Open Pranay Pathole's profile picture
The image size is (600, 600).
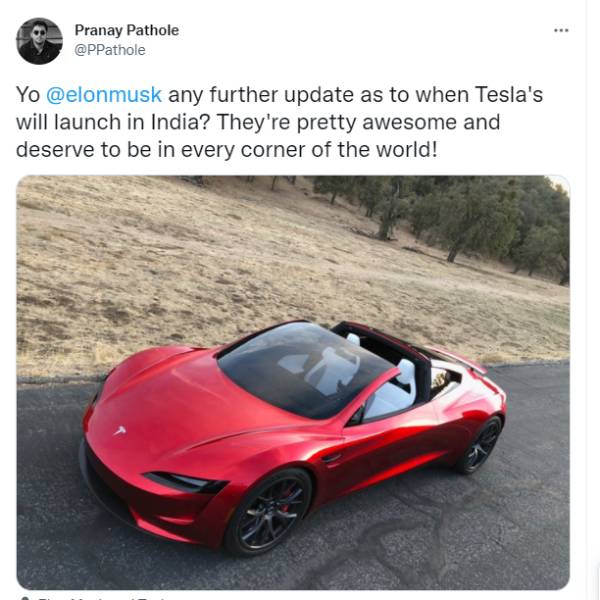(x=39, y=41)
